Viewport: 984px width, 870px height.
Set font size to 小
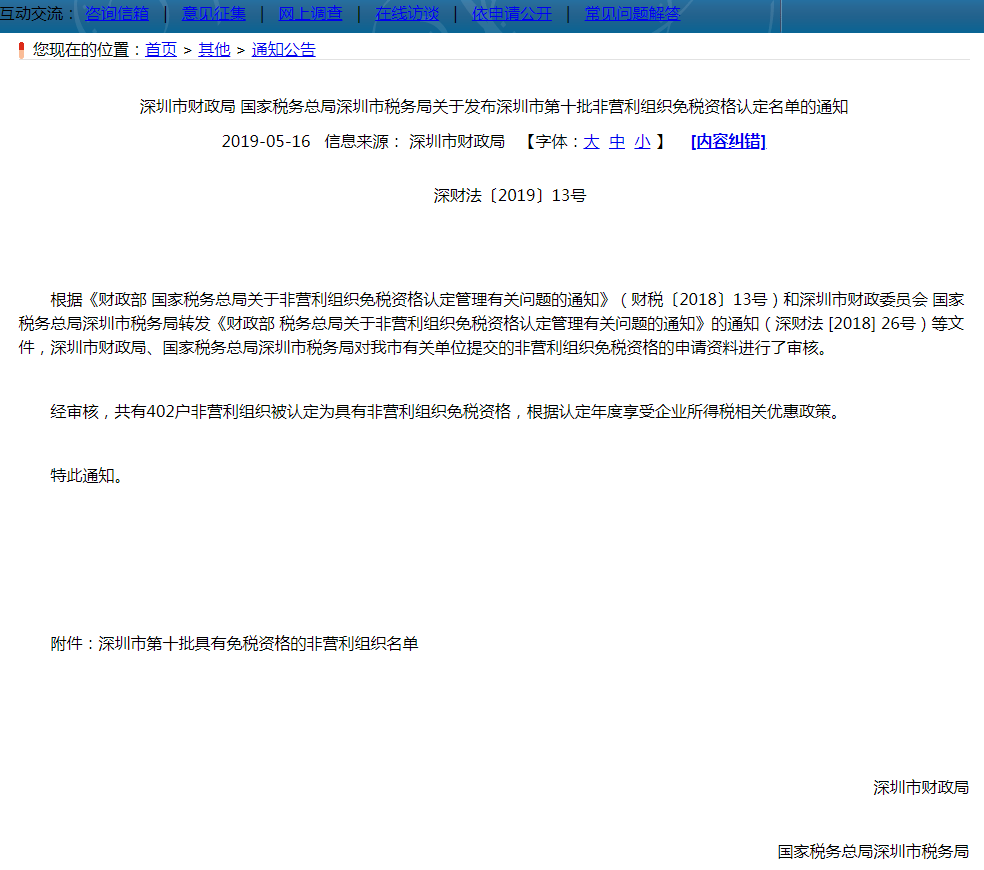[x=642, y=142]
